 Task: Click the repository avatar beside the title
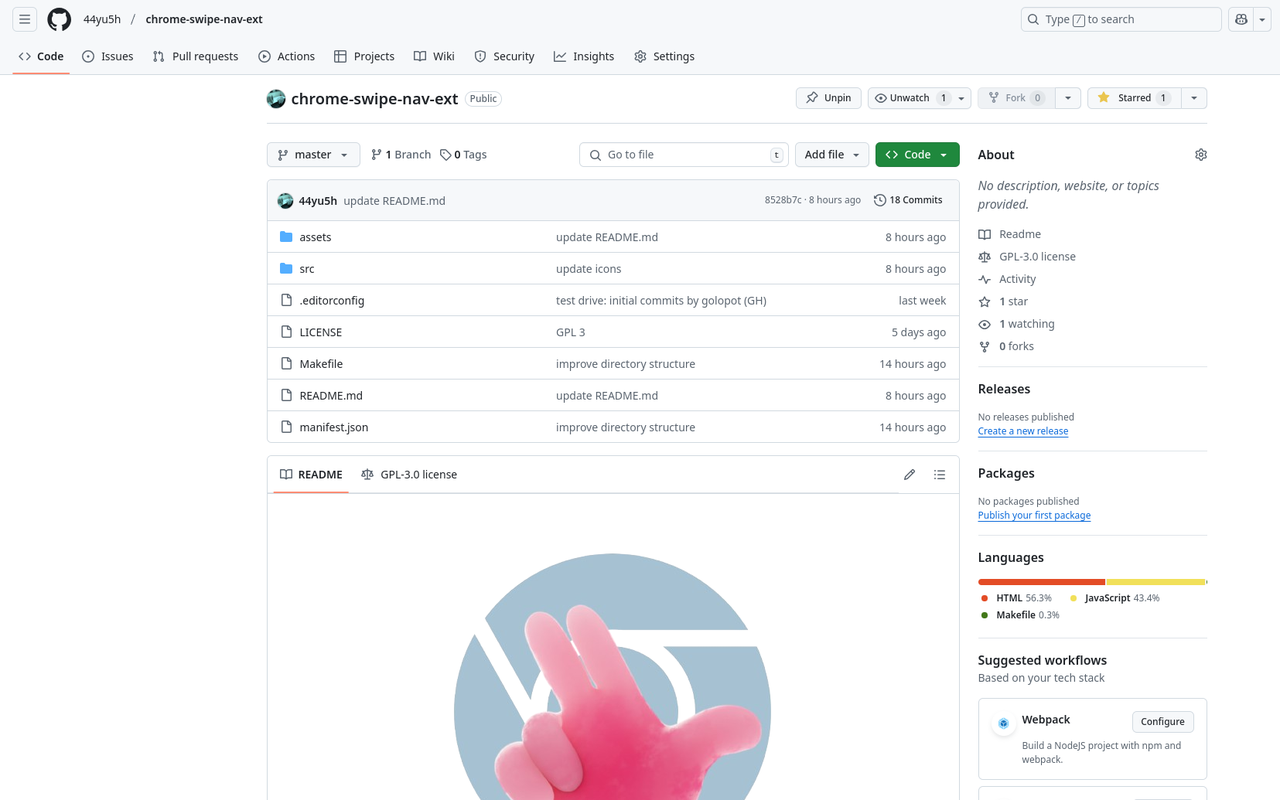[276, 99]
